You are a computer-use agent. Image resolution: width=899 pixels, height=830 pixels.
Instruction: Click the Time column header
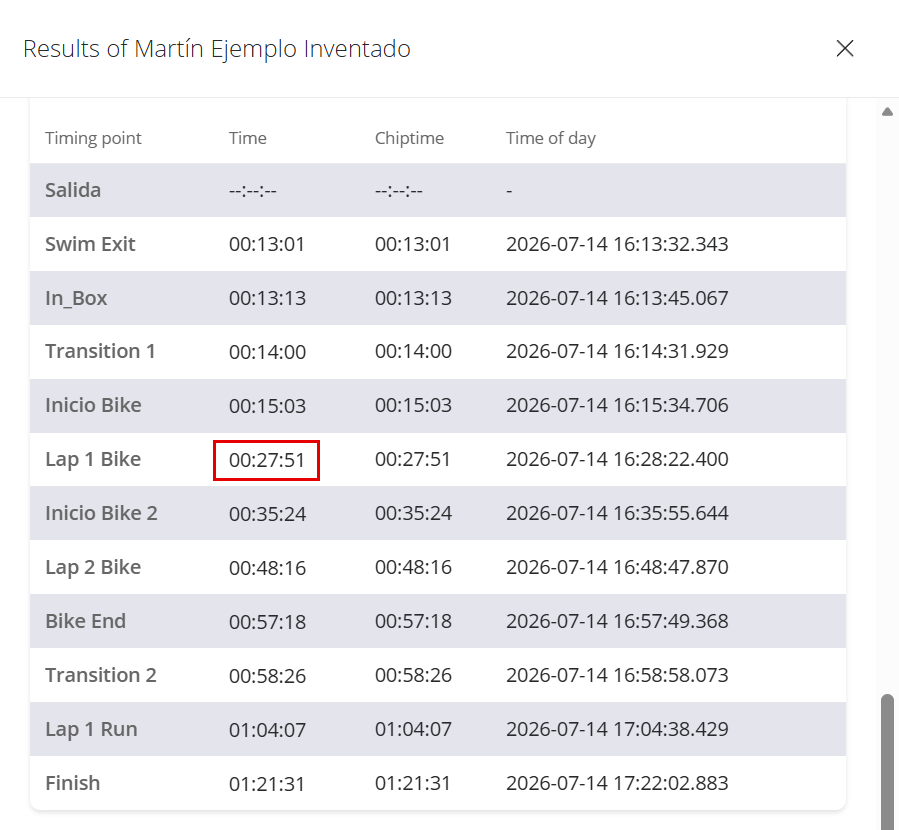(248, 138)
